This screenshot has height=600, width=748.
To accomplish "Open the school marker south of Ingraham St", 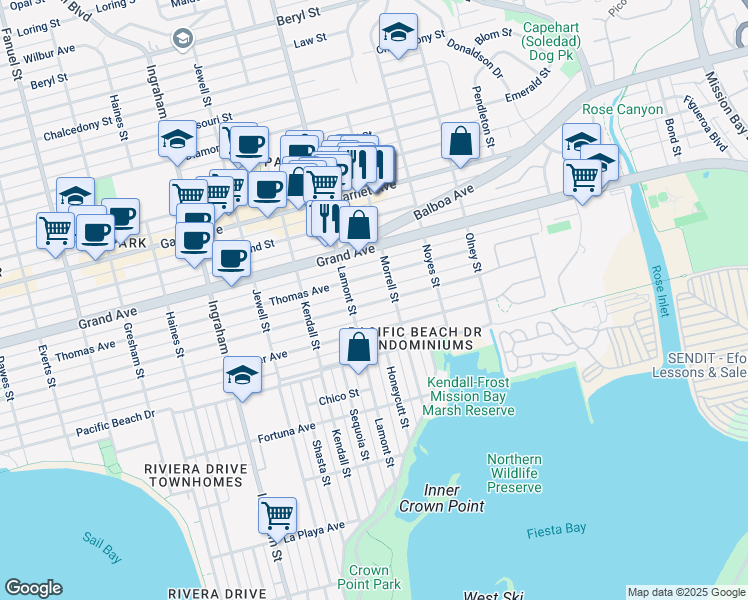I will (x=242, y=375).
